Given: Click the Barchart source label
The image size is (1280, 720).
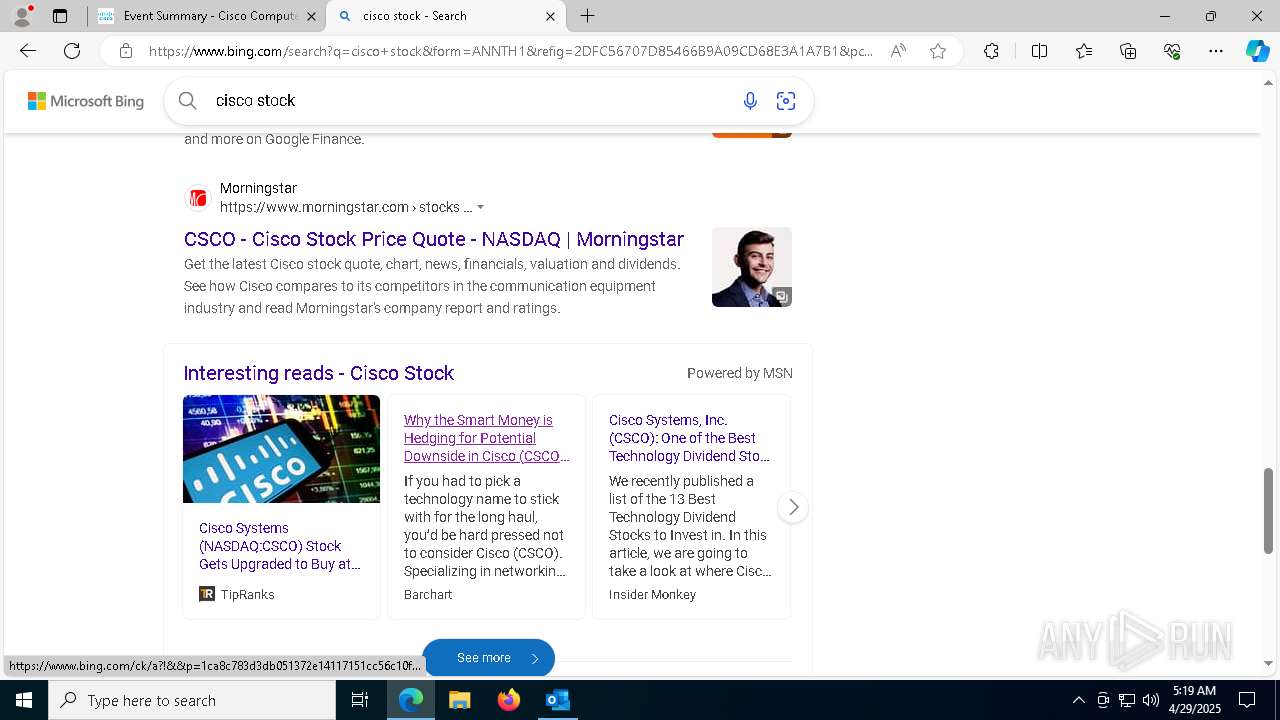Looking at the screenshot, I should [428, 594].
